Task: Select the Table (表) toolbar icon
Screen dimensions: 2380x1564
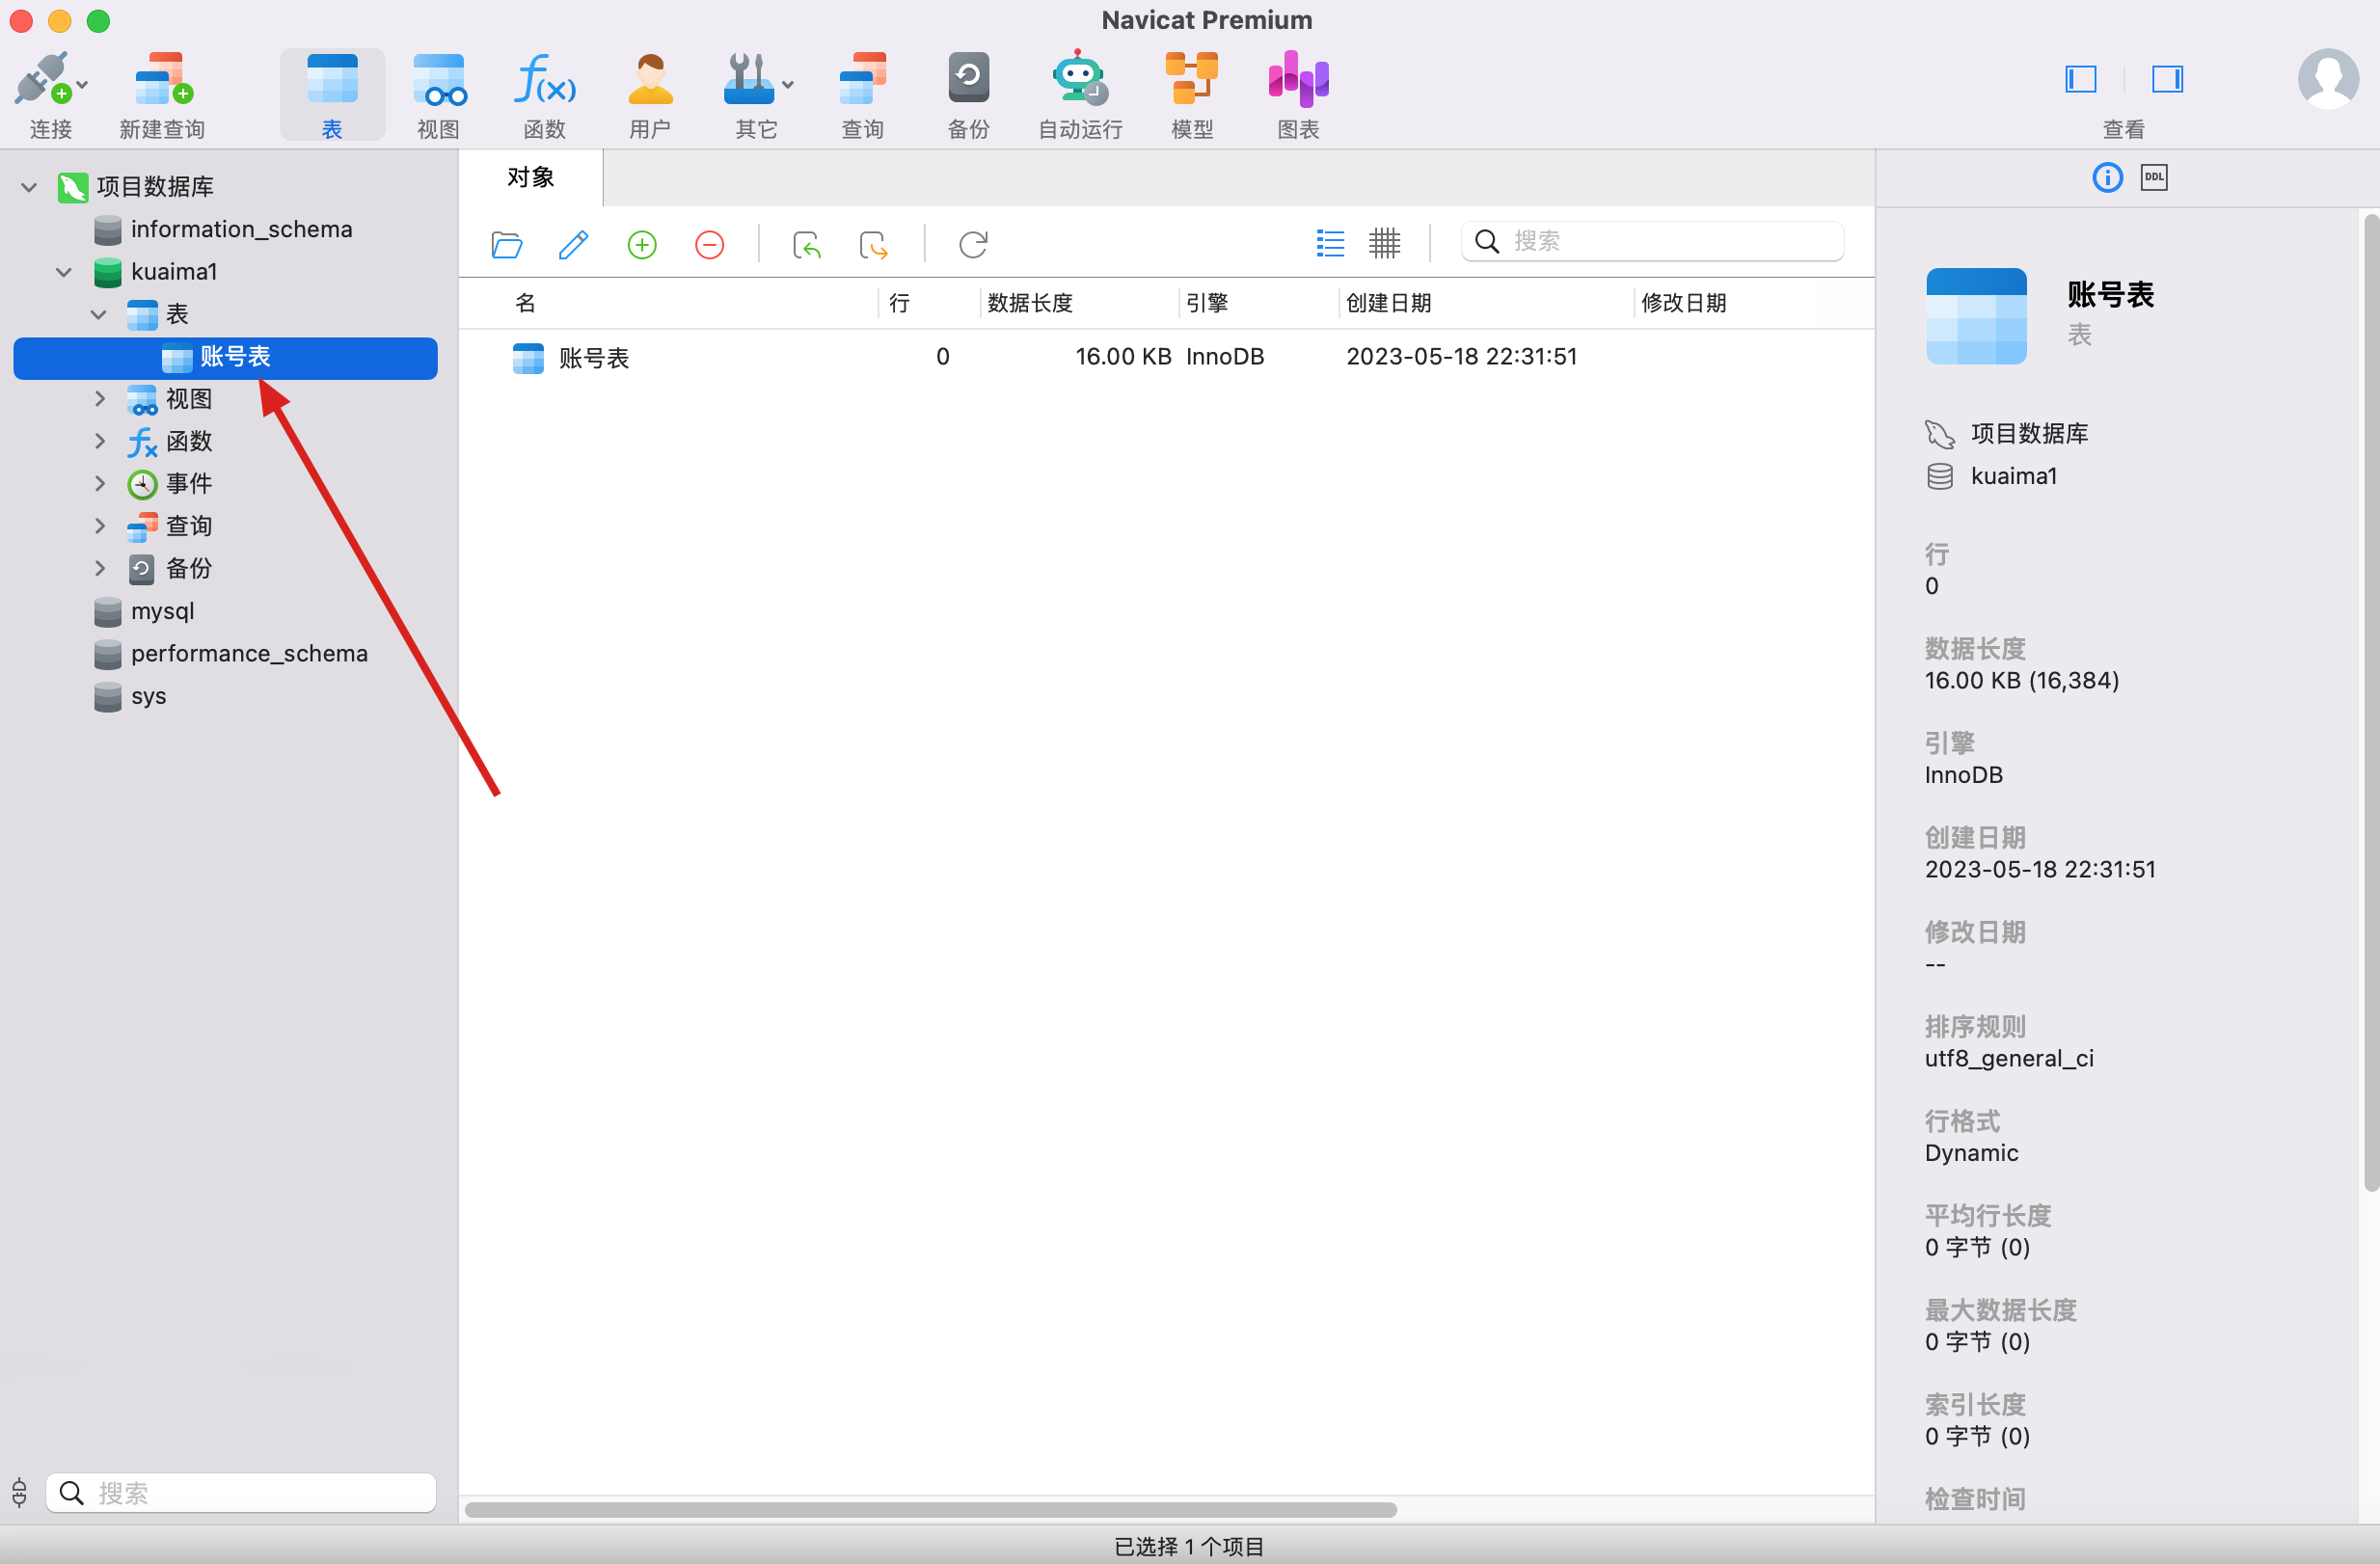Action: tap(332, 78)
